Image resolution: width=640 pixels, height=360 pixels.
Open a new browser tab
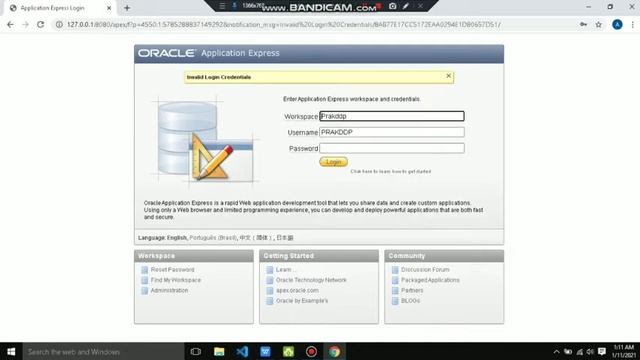(x=127, y=8)
